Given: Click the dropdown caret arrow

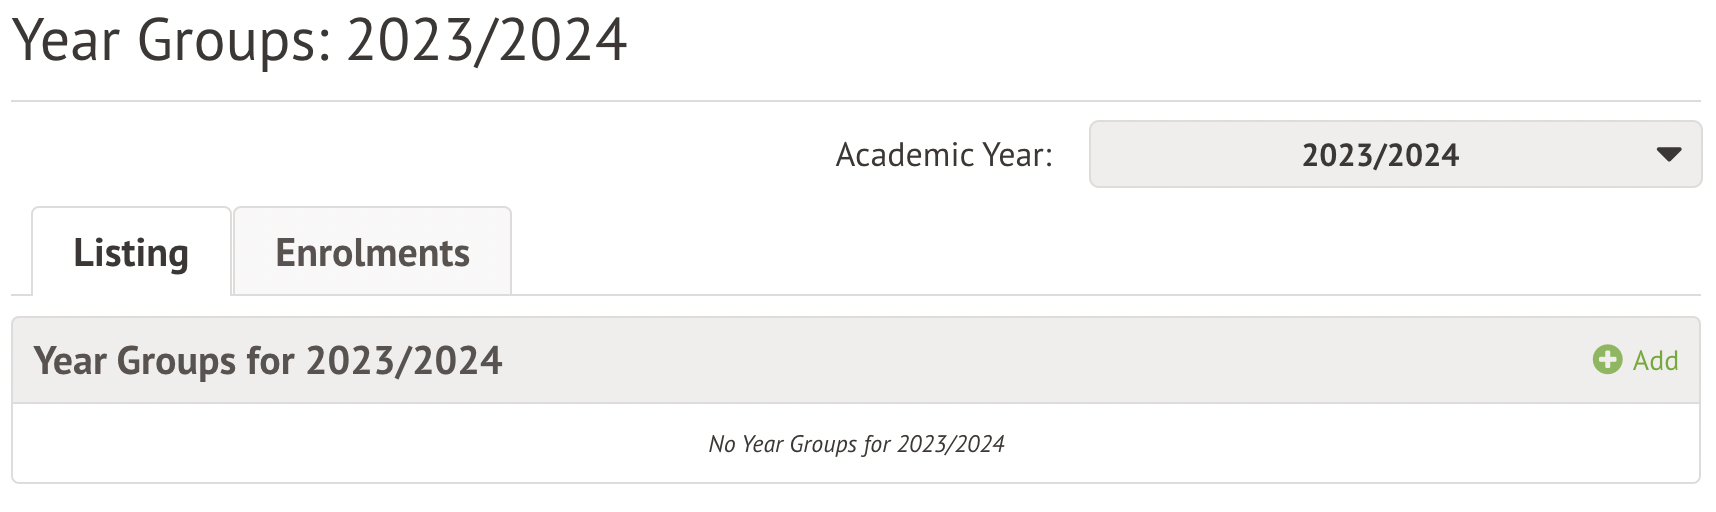Looking at the screenshot, I should point(1668,155).
